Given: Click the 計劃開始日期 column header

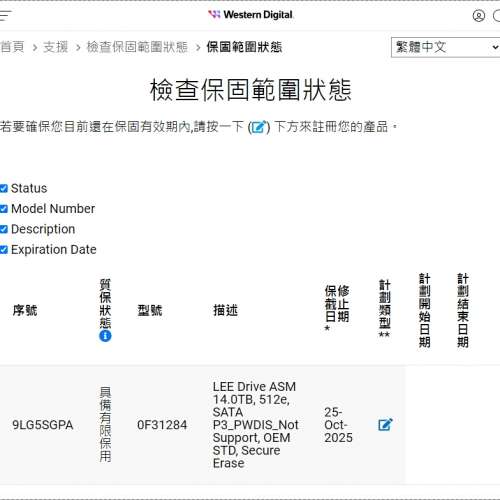Looking at the screenshot, I should [x=425, y=310].
